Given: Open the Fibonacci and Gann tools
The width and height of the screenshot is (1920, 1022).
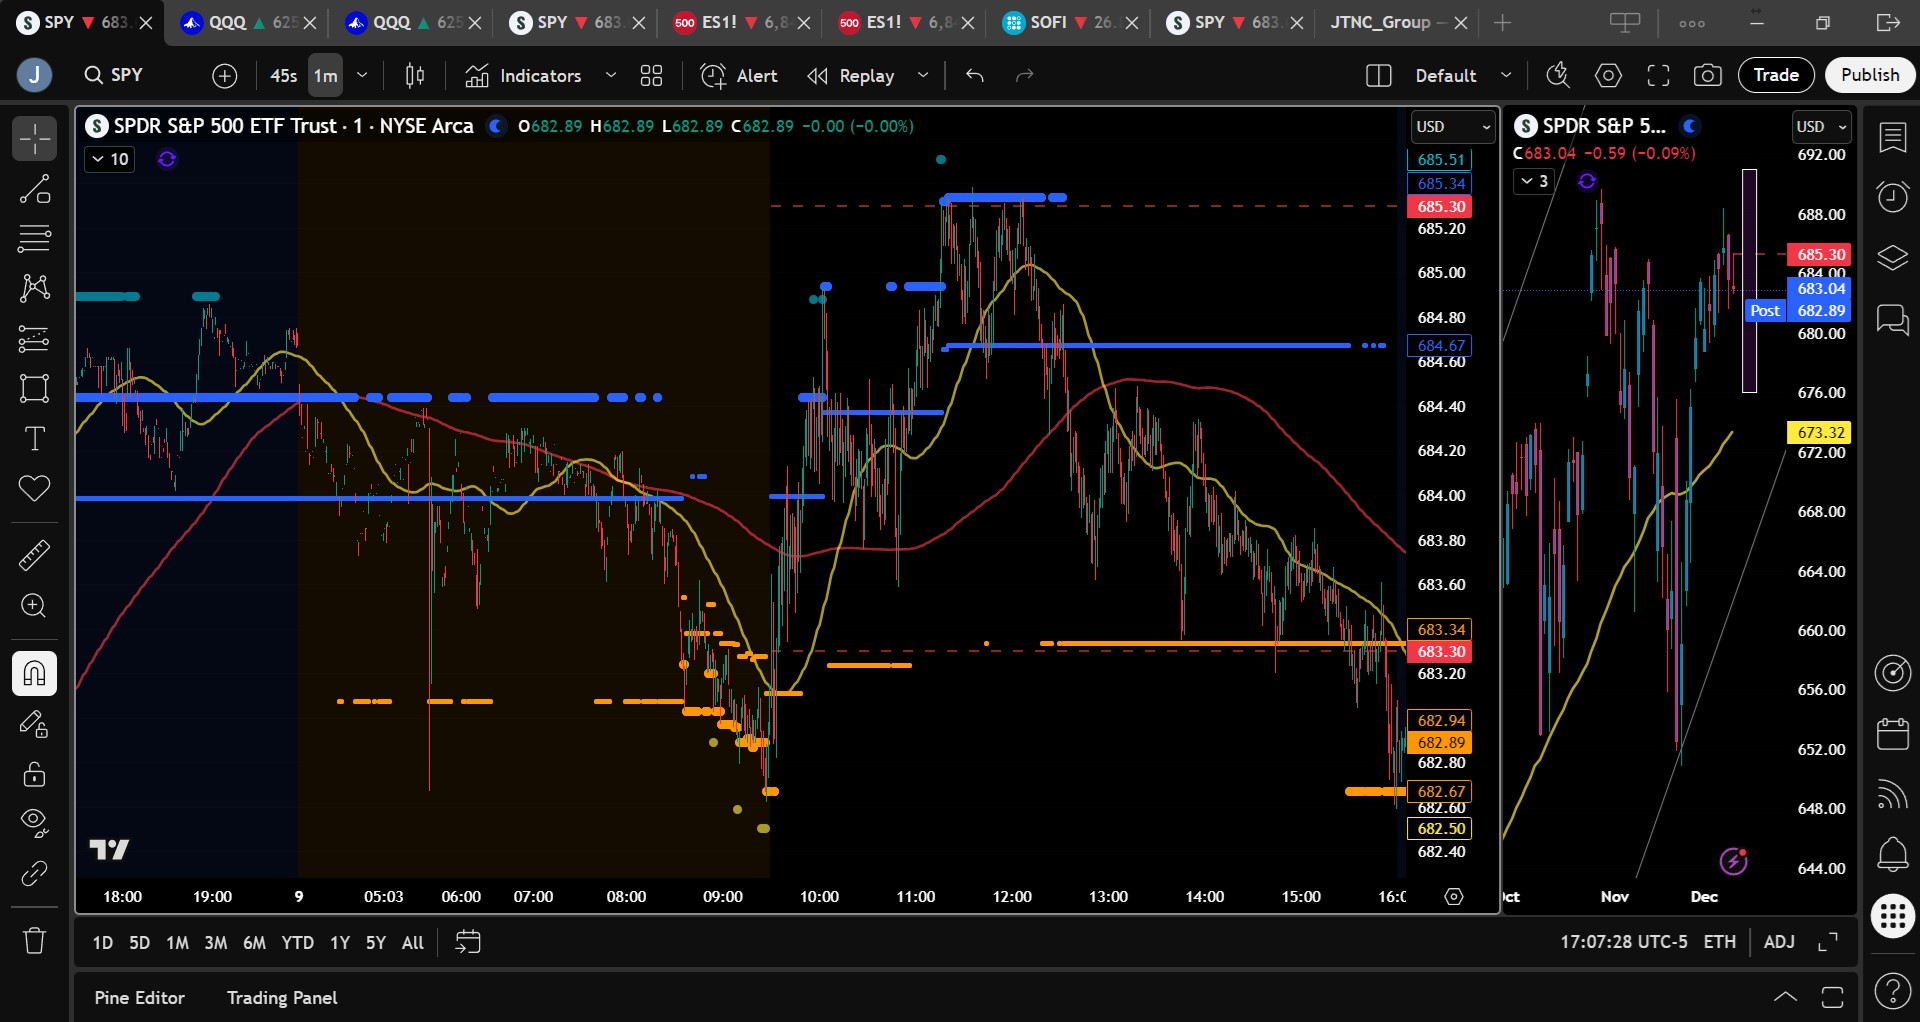Looking at the screenshot, I should [34, 239].
